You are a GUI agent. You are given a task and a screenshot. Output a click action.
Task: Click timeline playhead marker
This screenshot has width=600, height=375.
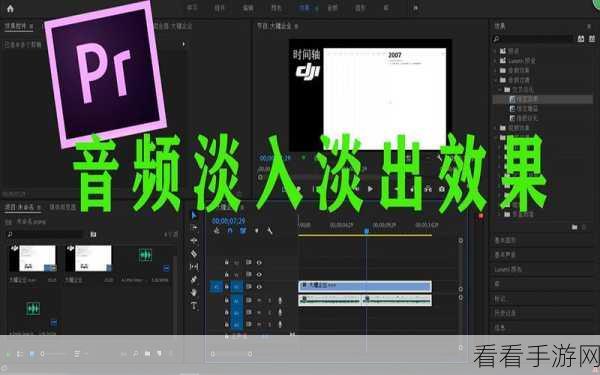(x=366, y=231)
